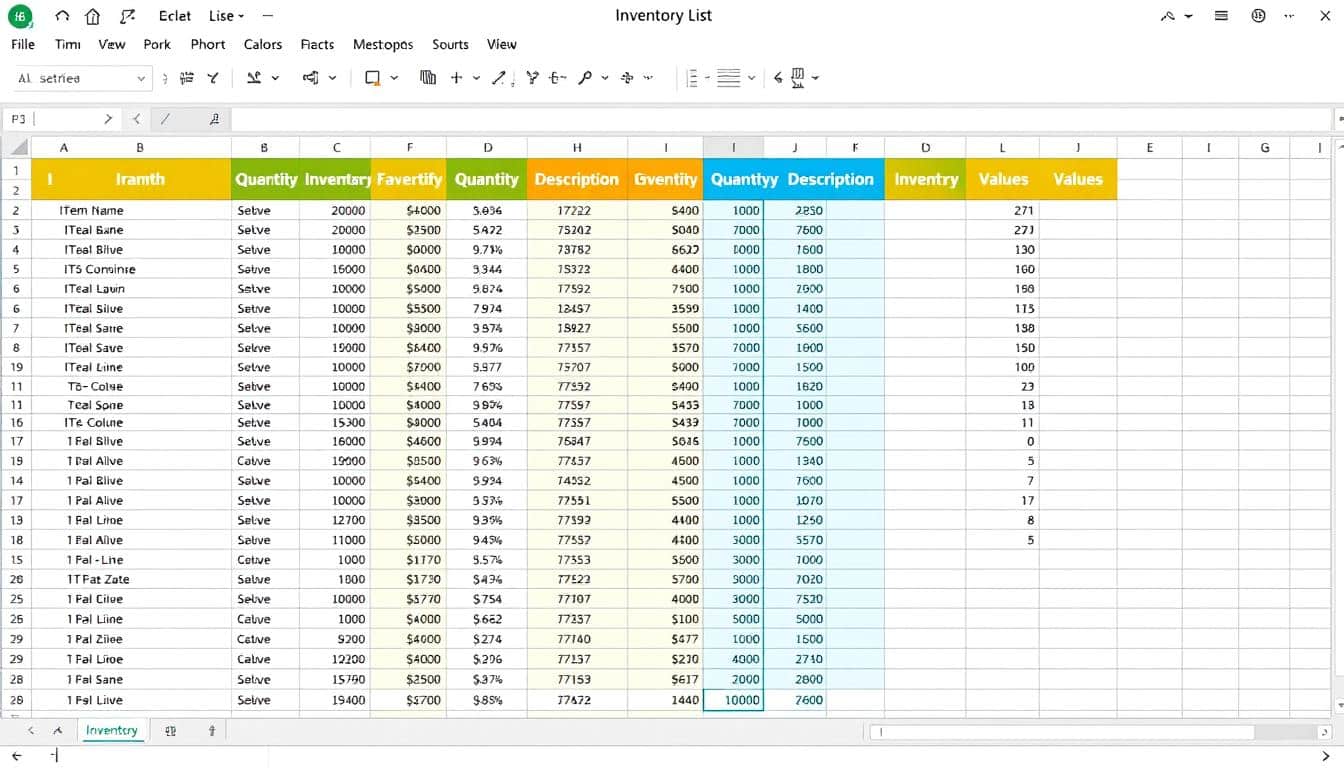Click the columns icon in toolbar
Viewport: 1344px width, 768px height.
428,77
